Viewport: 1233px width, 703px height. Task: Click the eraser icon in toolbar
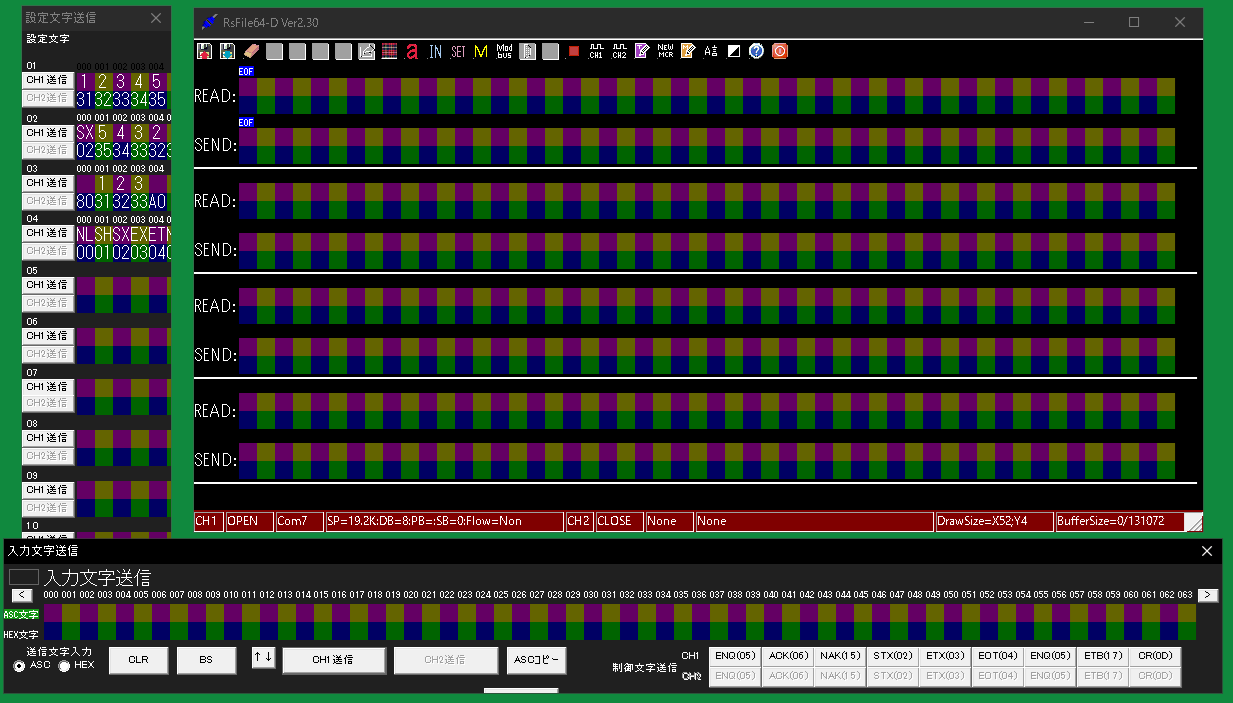(x=251, y=51)
